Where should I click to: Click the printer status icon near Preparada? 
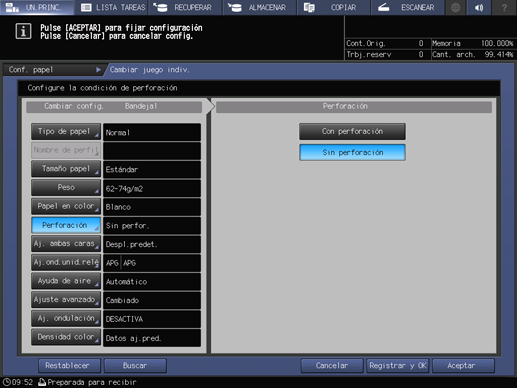[42, 382]
